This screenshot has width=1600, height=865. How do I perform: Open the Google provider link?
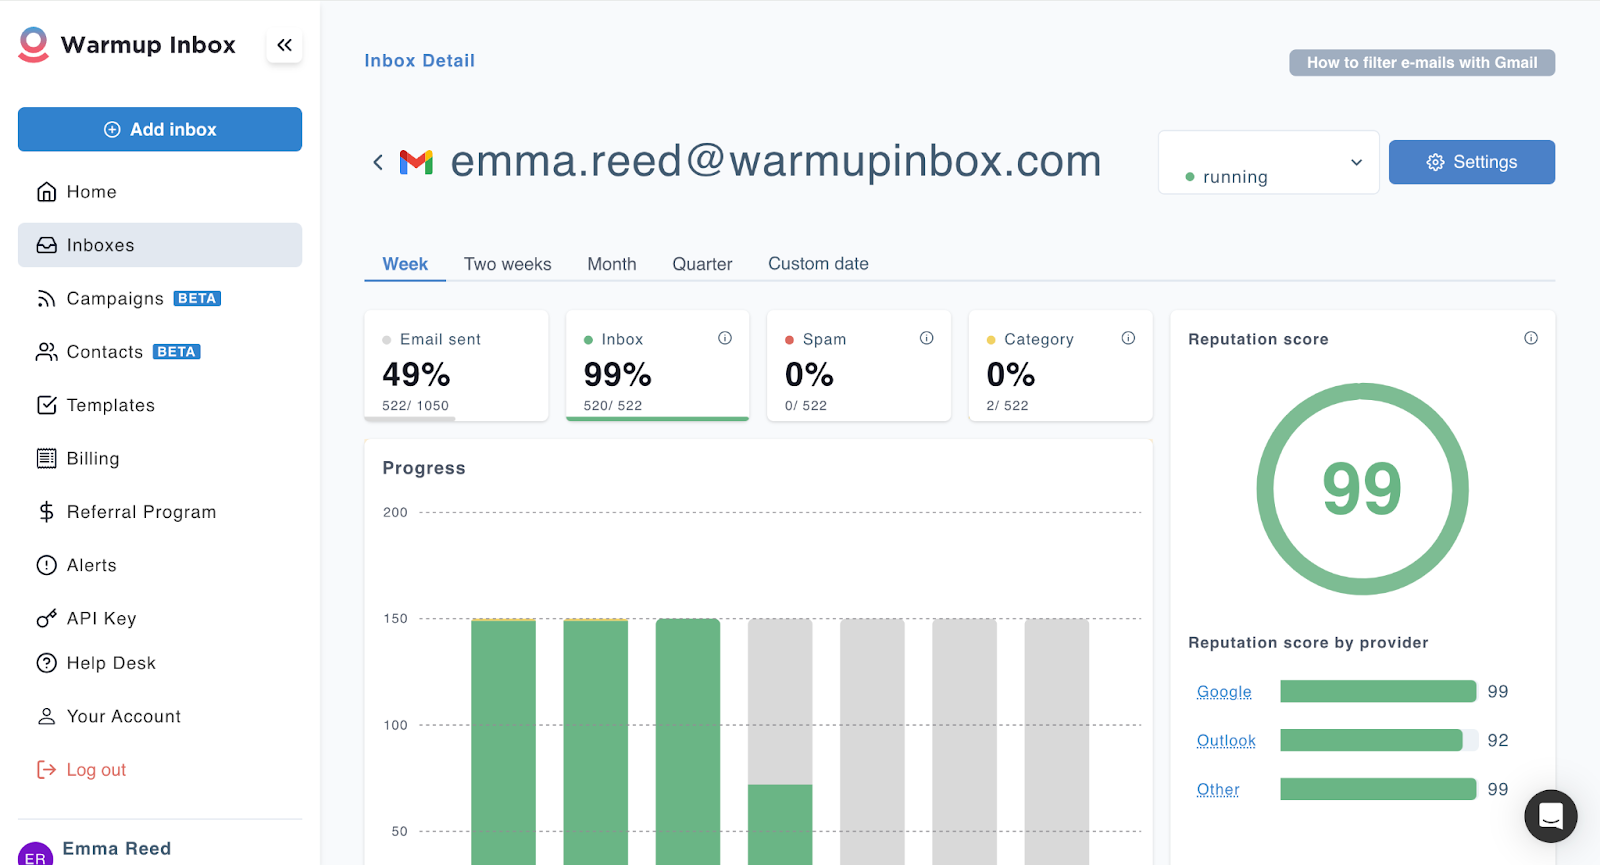coord(1224,692)
